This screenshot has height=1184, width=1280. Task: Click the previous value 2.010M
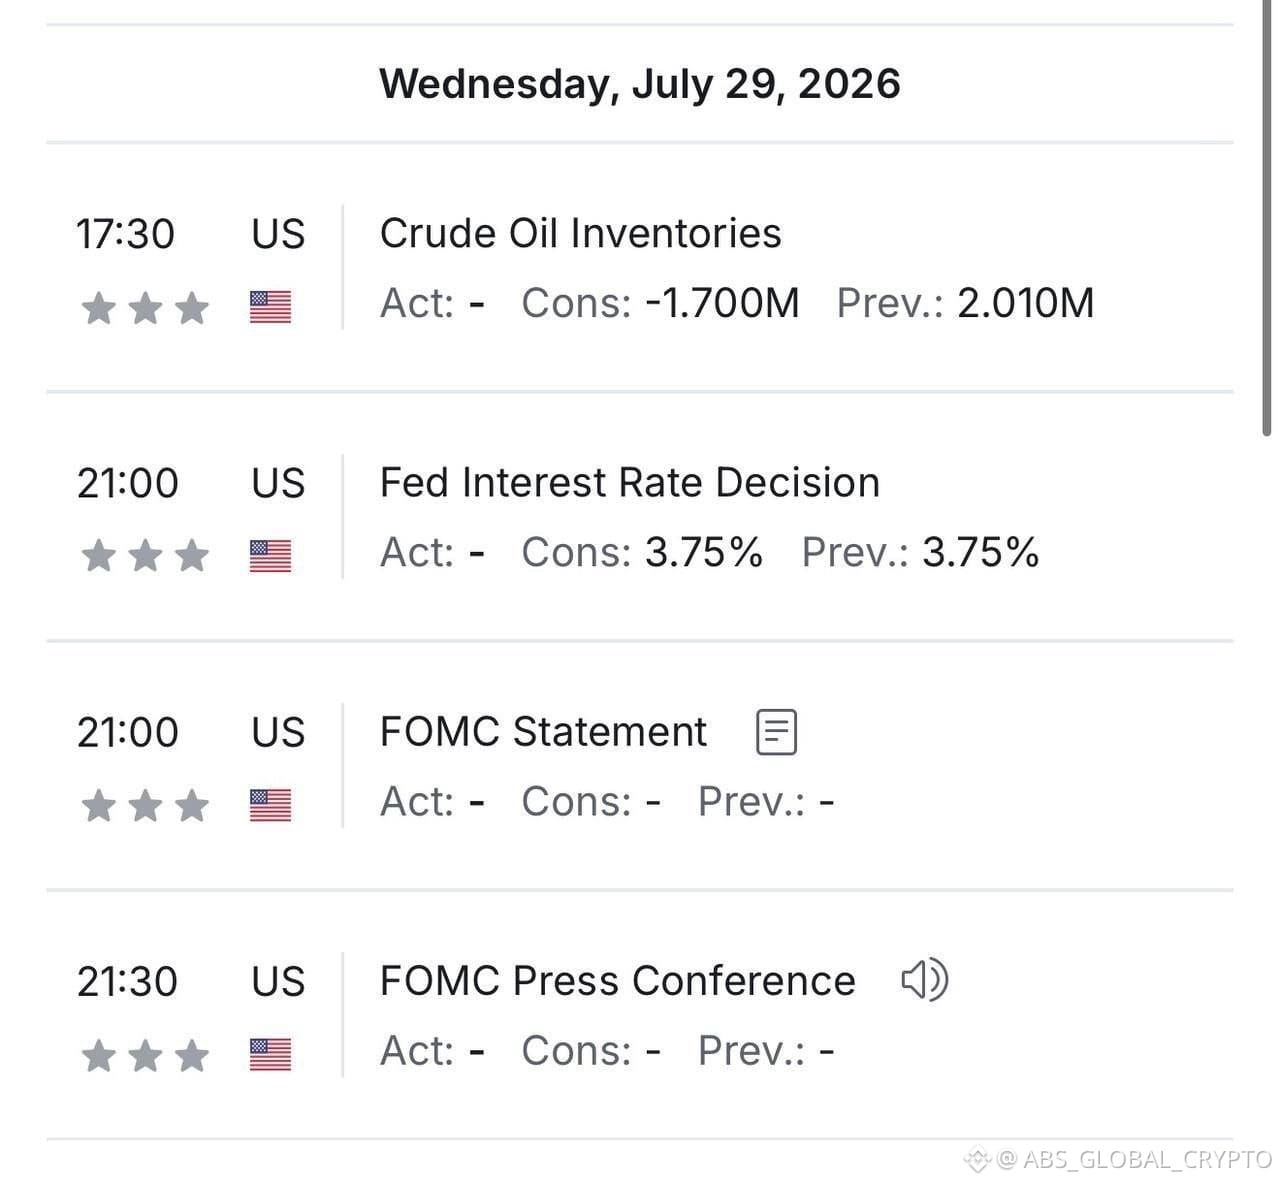click(x=1026, y=303)
